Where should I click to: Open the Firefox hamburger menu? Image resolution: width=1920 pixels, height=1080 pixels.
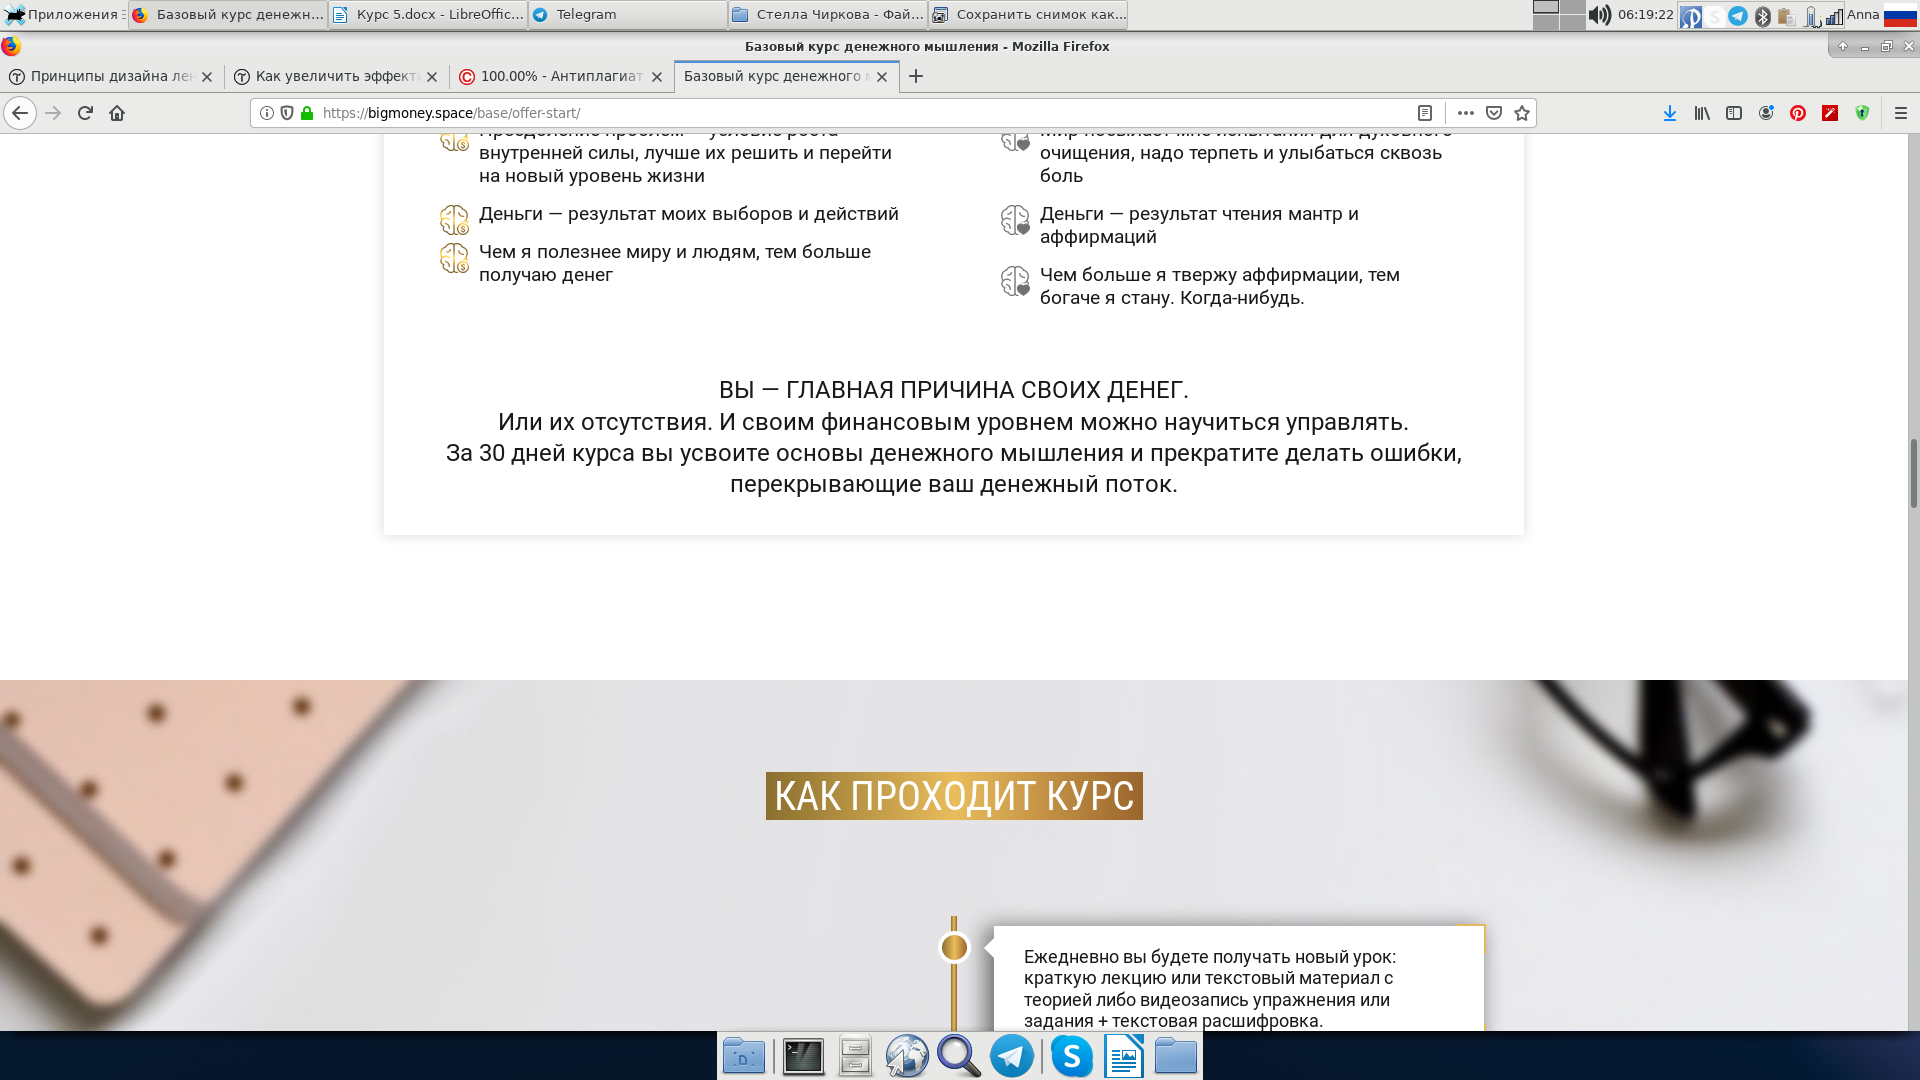pos(1900,113)
